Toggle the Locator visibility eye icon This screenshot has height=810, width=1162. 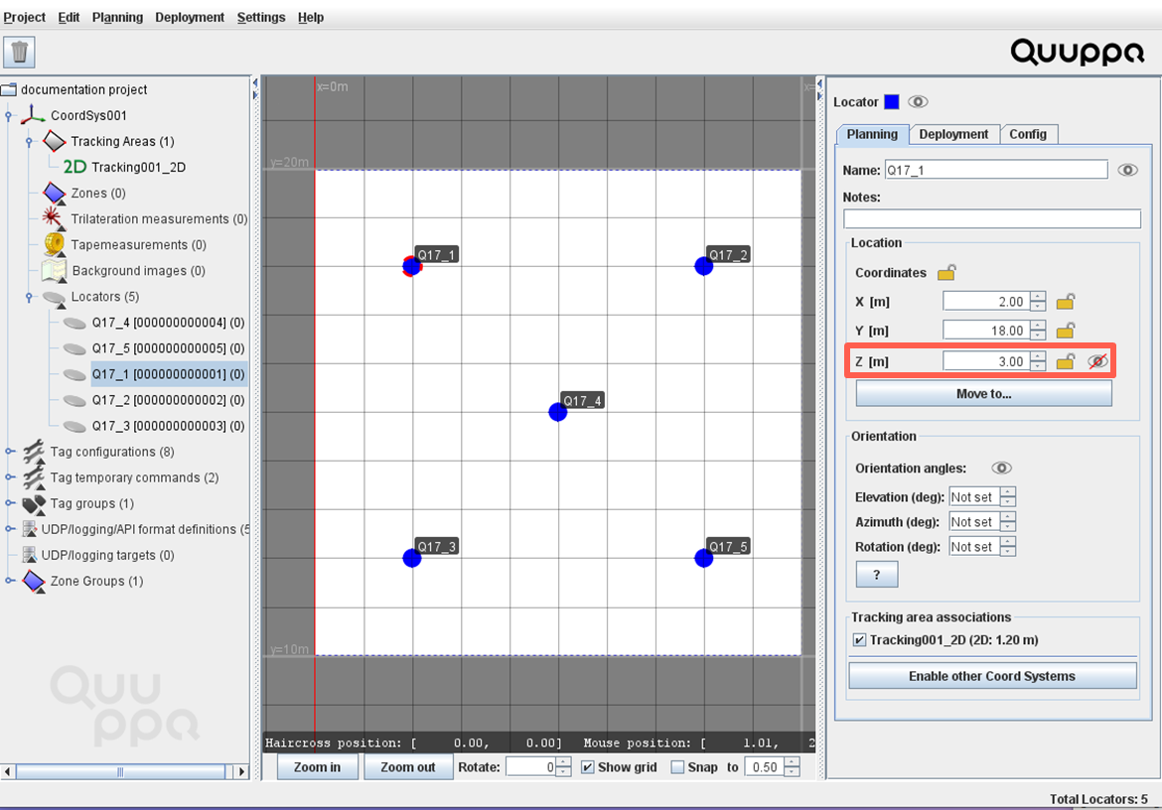pos(918,102)
